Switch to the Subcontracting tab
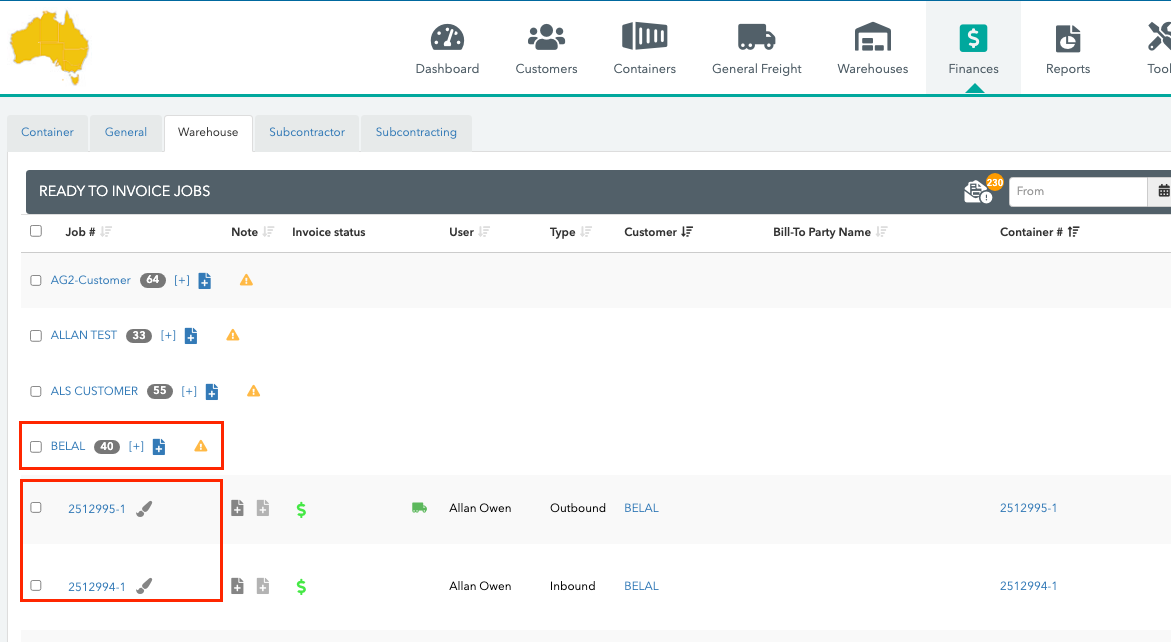 click(x=416, y=133)
